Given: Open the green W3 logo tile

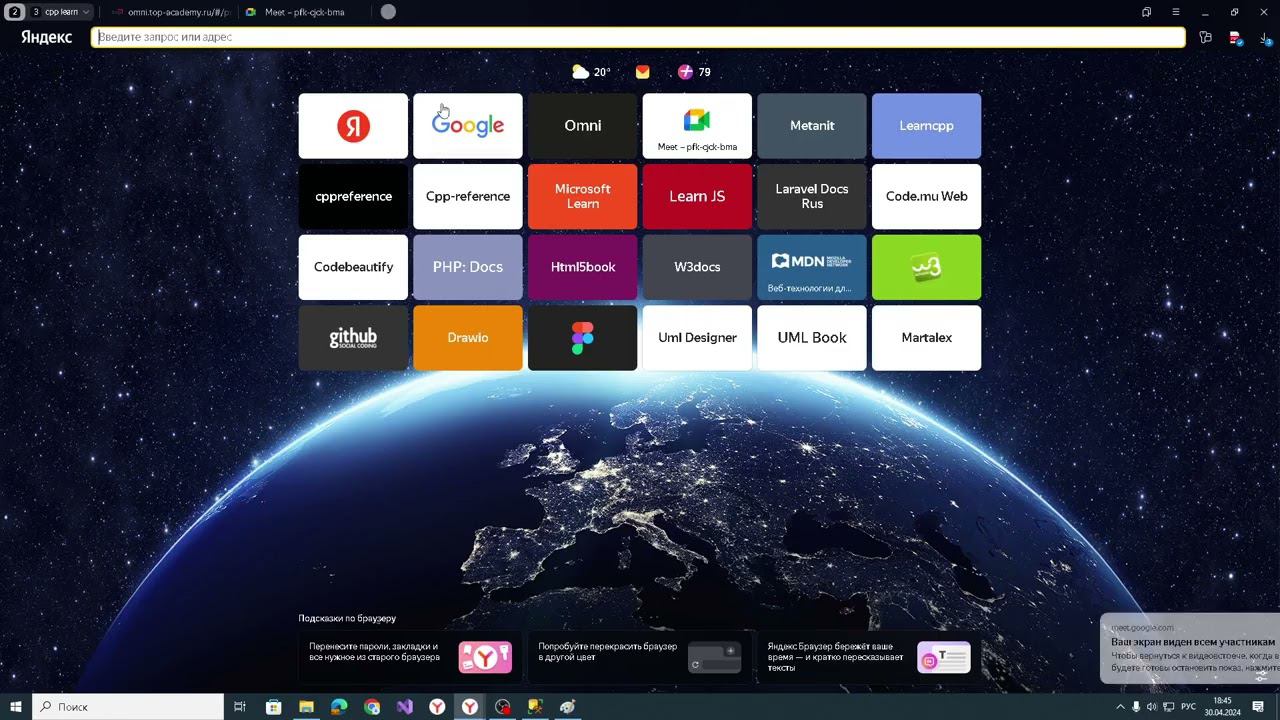Looking at the screenshot, I should click(927, 267).
